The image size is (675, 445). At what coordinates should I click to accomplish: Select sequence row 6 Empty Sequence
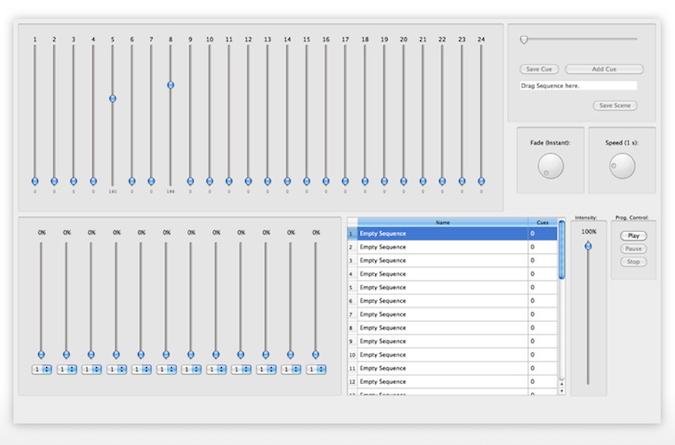(452, 301)
